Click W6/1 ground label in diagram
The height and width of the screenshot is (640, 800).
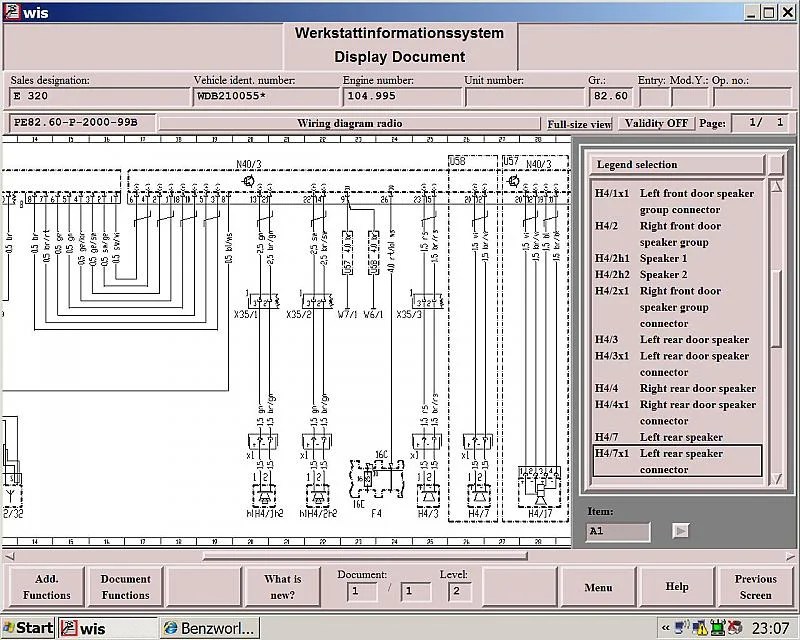pos(373,314)
